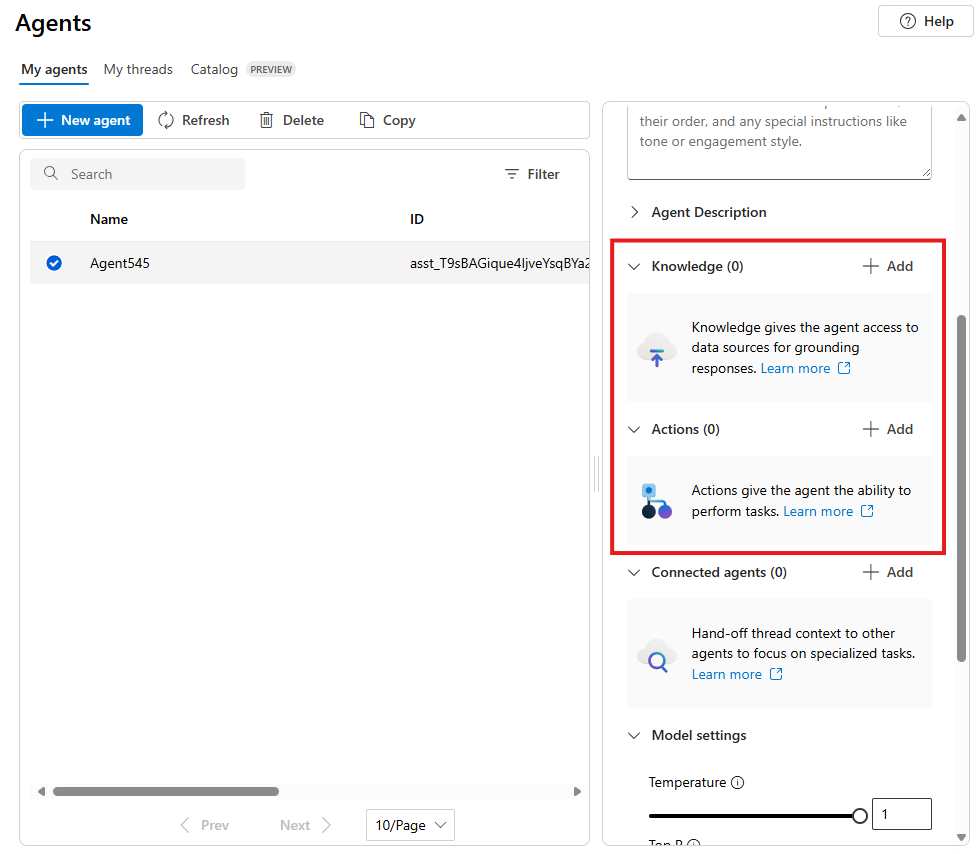Click the Temperature value input field
The width and height of the screenshot is (980, 854).
pyautogui.click(x=902, y=815)
